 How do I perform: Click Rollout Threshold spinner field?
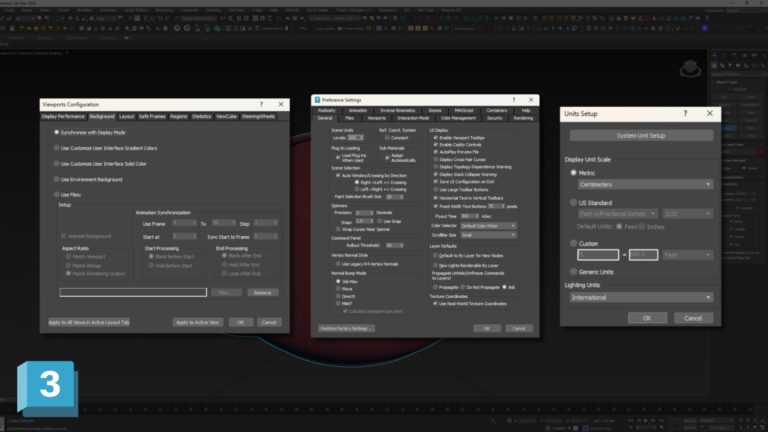coord(395,245)
